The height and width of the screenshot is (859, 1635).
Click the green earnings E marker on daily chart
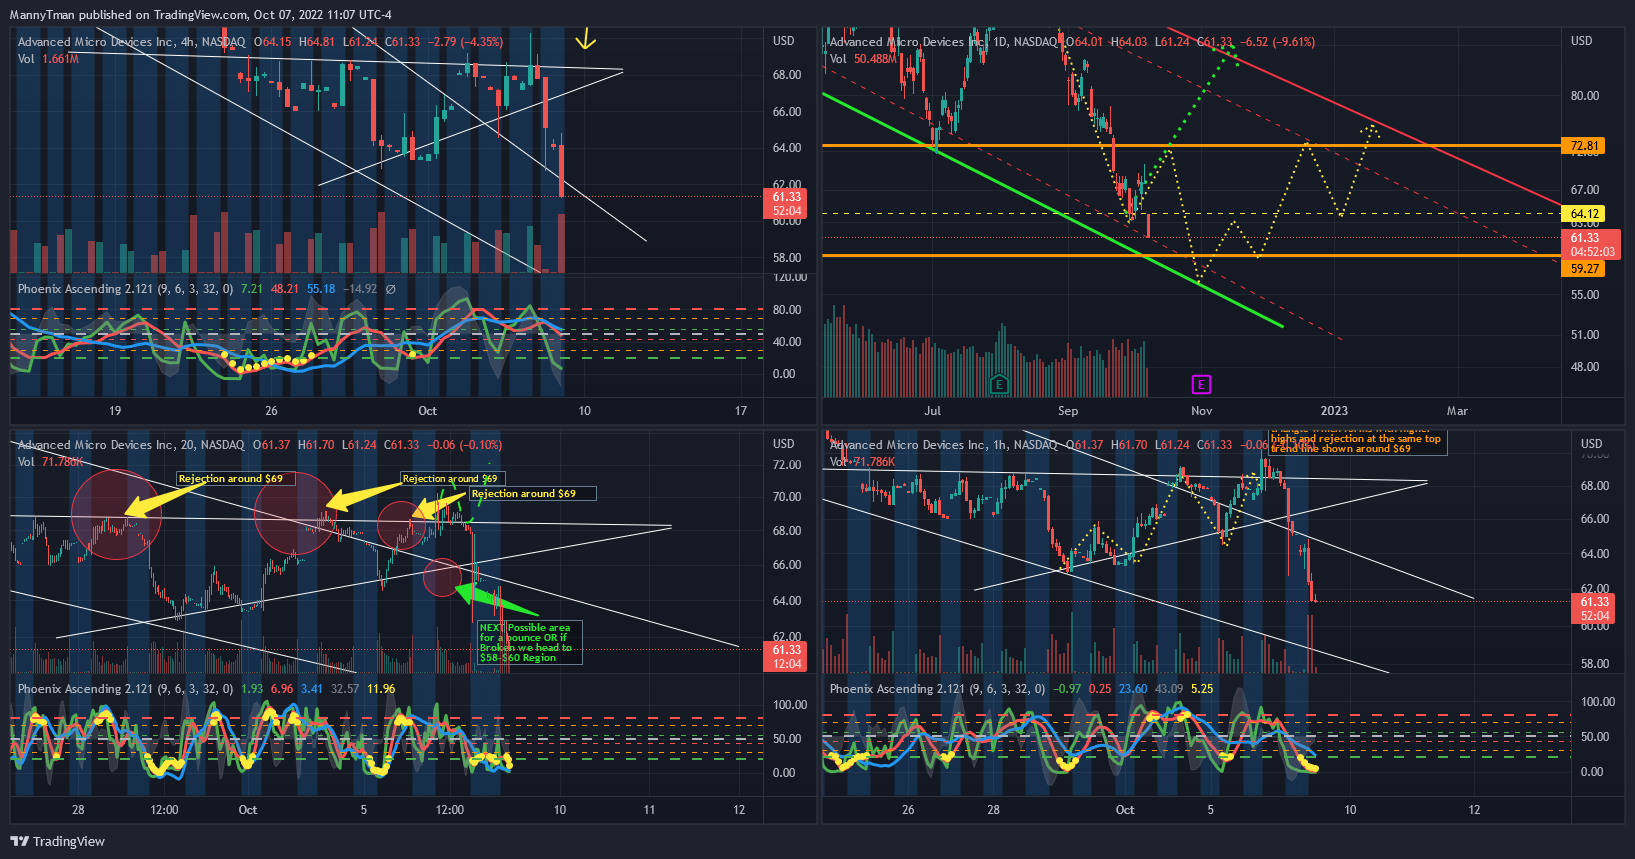[x=998, y=384]
